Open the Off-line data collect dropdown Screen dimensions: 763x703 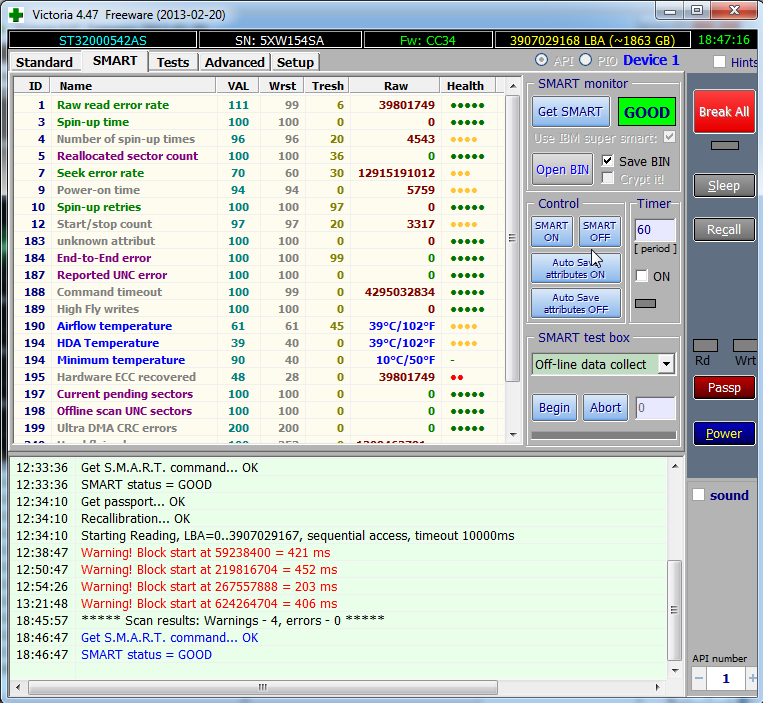[666, 364]
